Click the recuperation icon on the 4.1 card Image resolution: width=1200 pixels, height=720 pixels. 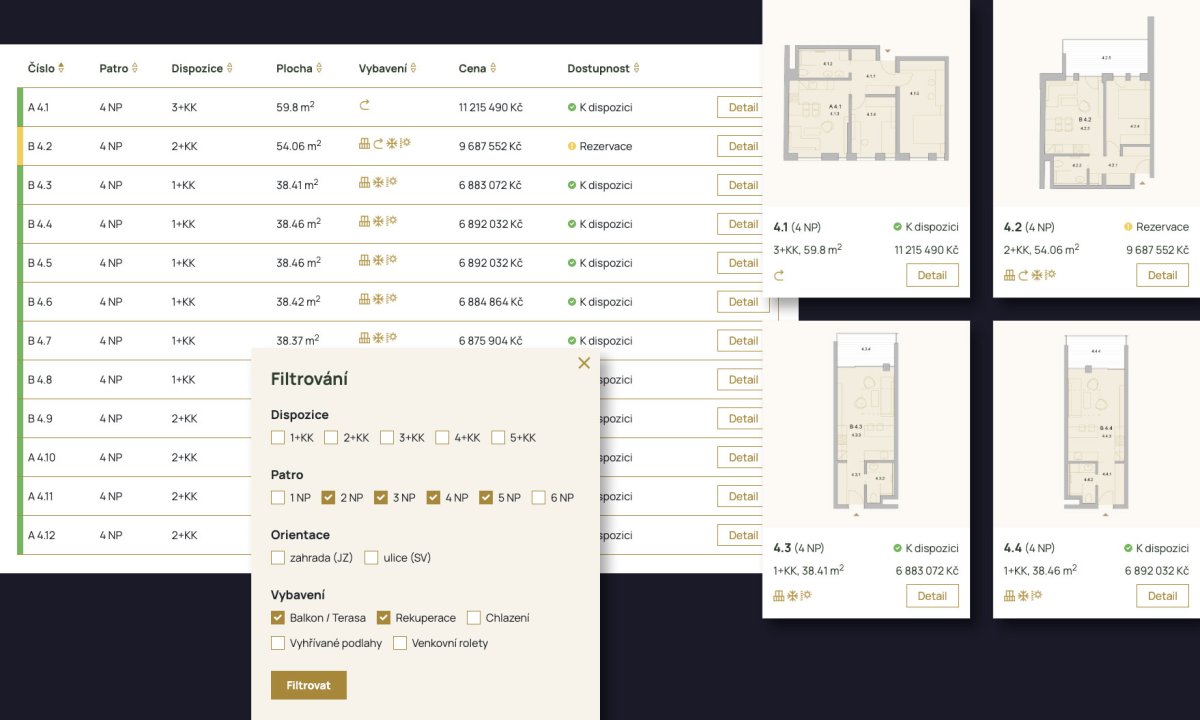click(x=780, y=276)
